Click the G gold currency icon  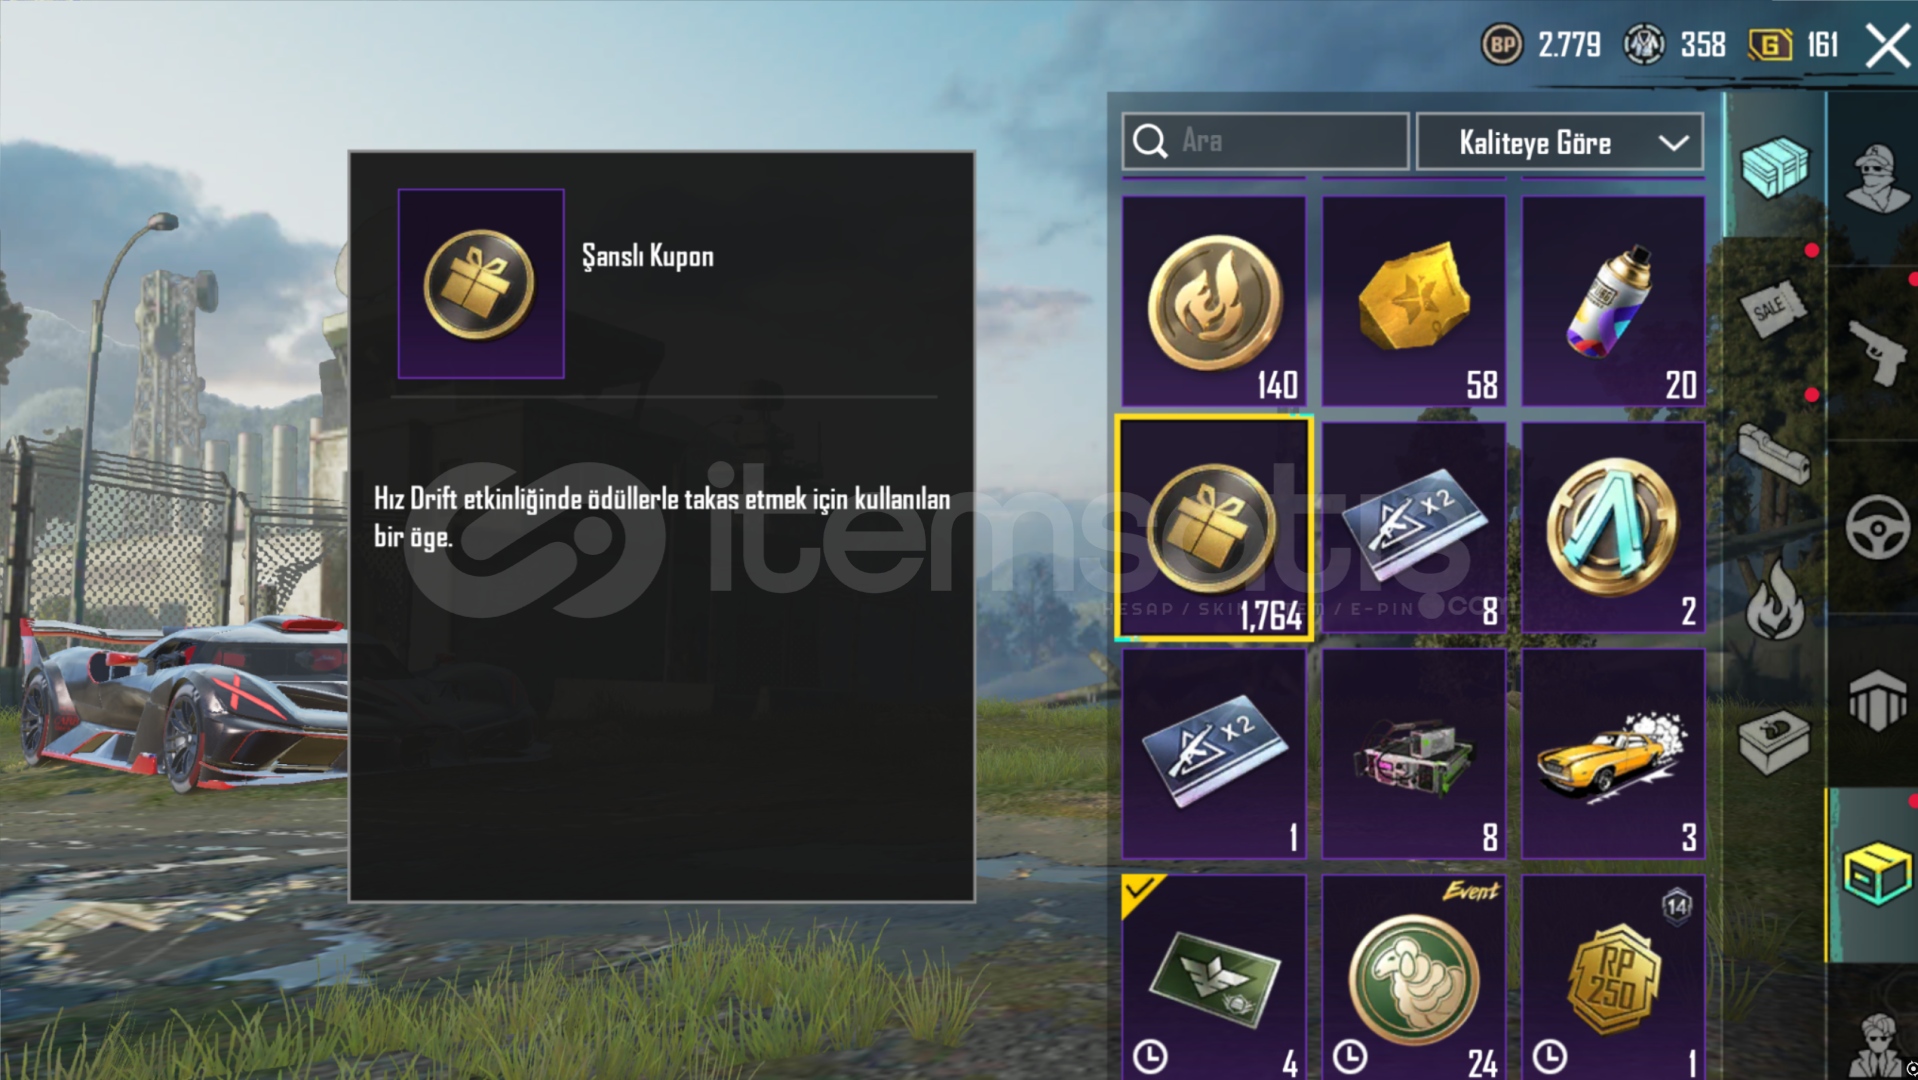1769,45
